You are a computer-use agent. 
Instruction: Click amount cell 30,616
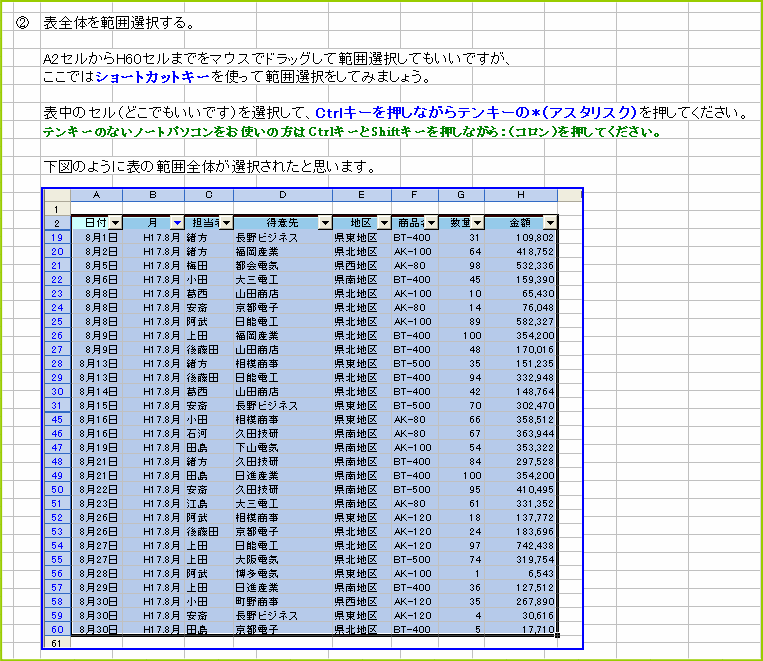pos(521,616)
